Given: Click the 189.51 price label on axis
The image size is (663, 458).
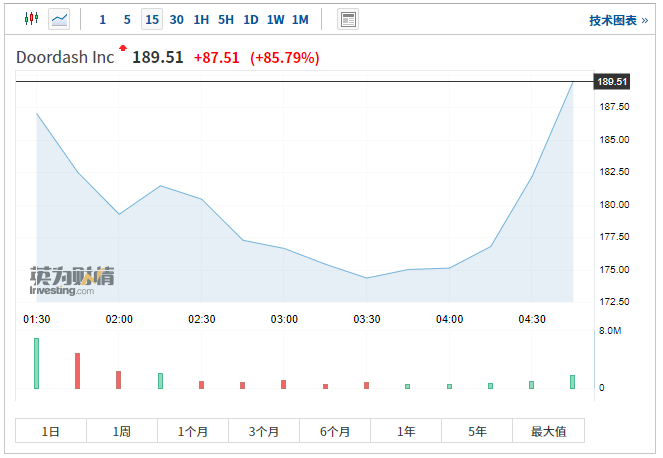Looking at the screenshot, I should (611, 81).
